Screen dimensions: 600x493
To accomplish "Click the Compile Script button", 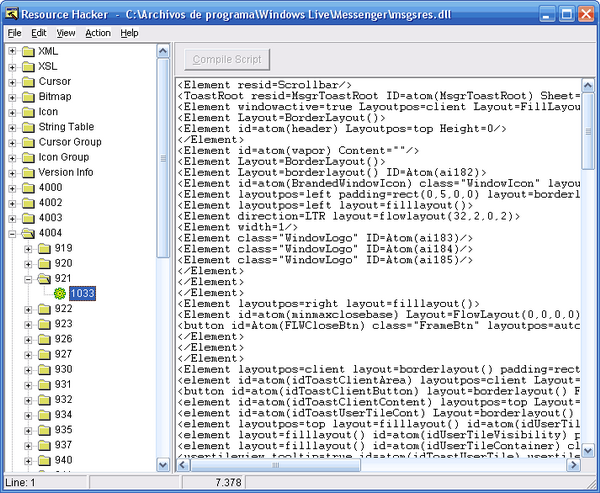I will (x=227, y=59).
